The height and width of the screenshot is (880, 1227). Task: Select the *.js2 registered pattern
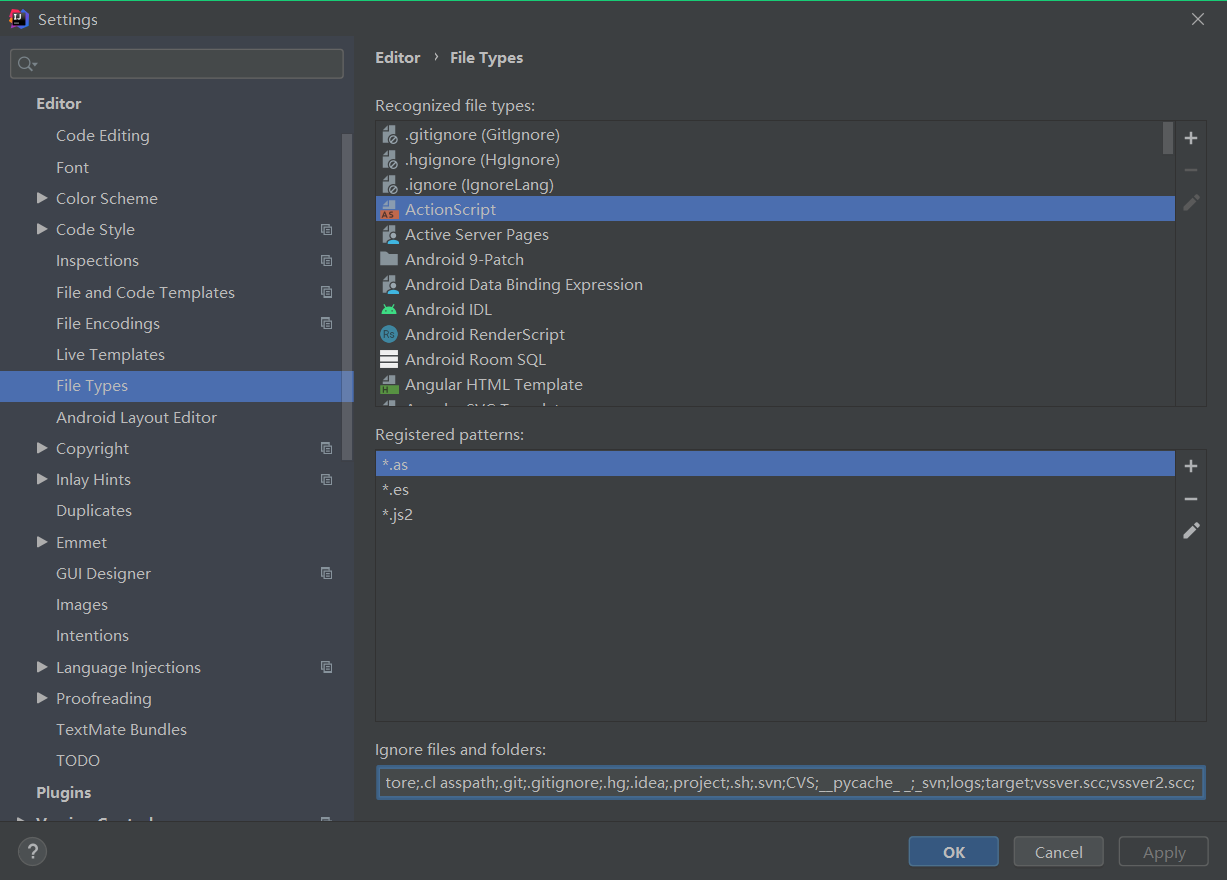pyautogui.click(x=775, y=514)
